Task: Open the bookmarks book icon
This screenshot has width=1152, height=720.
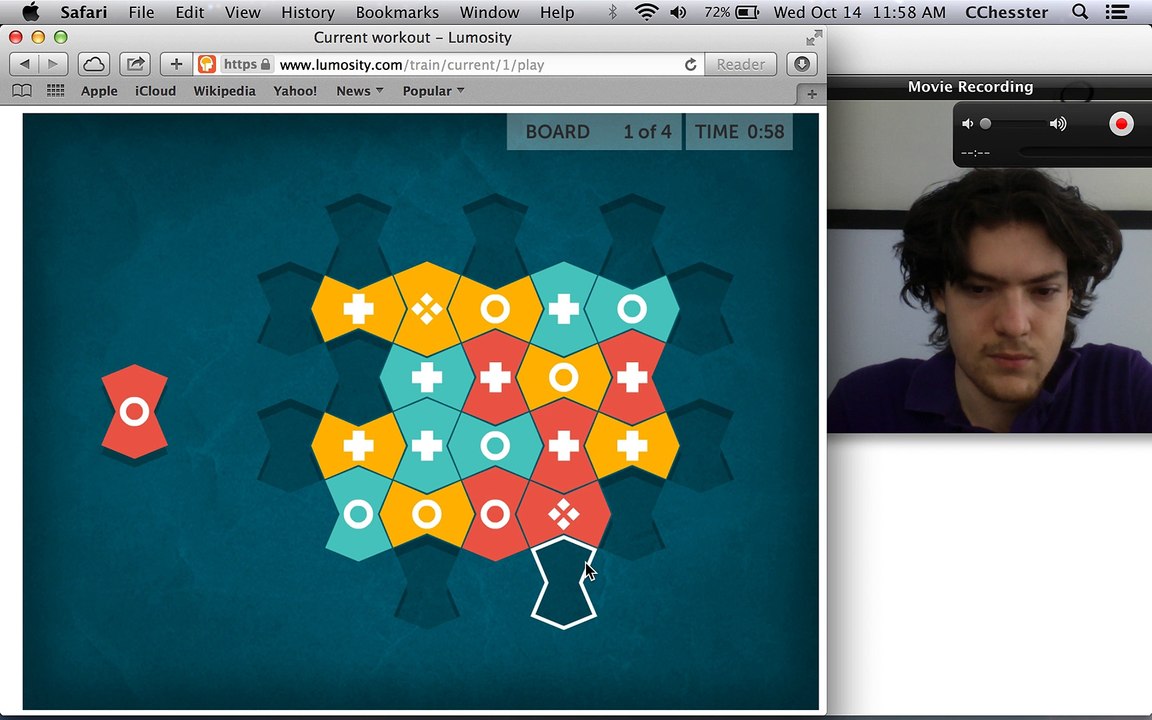Action: [x=22, y=90]
